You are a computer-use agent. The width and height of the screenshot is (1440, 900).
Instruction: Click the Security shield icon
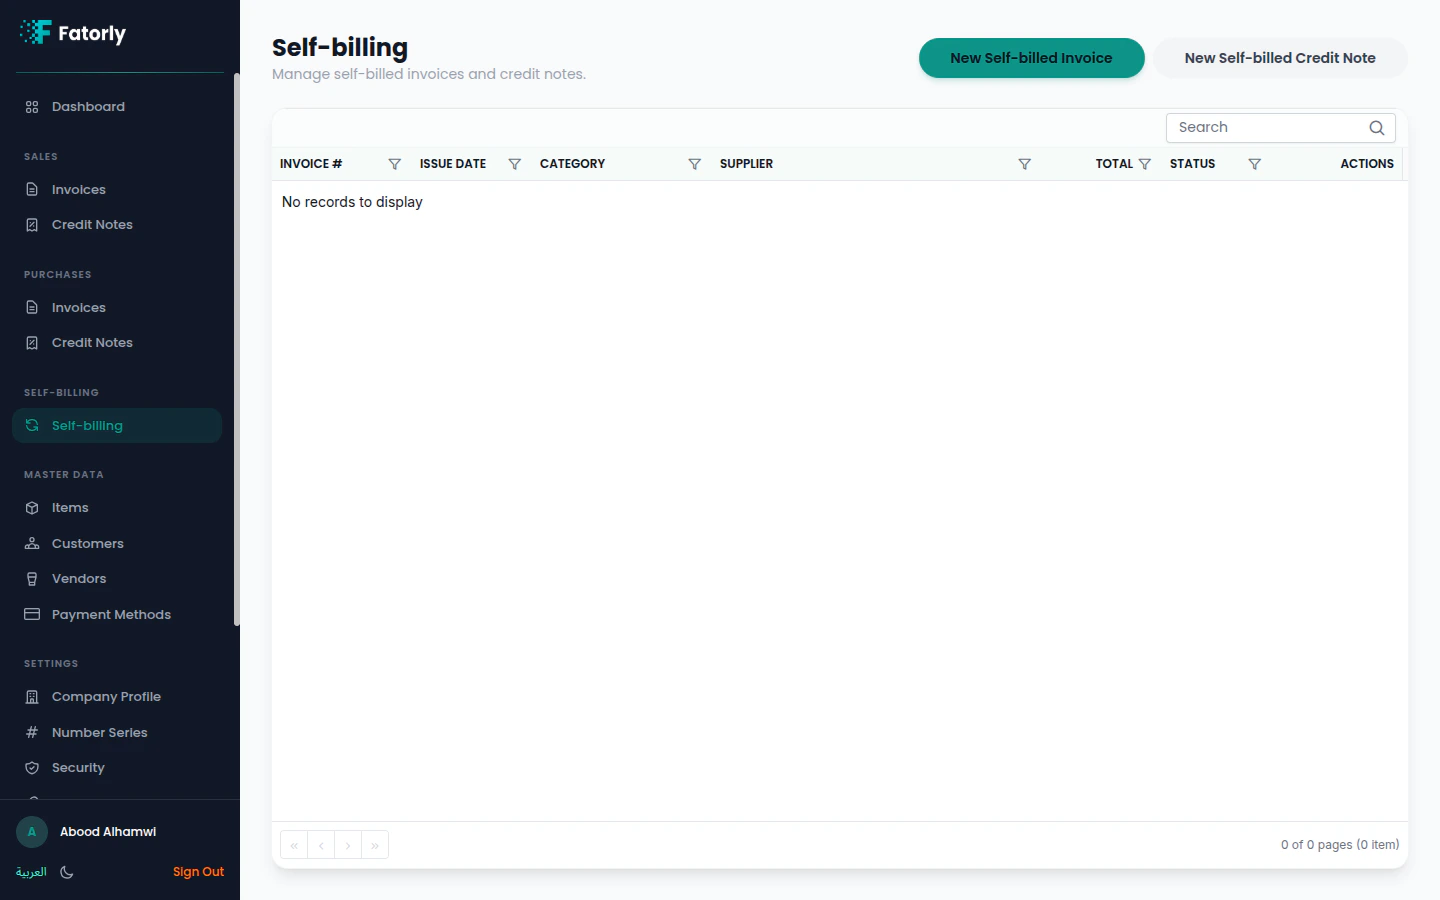[32, 768]
